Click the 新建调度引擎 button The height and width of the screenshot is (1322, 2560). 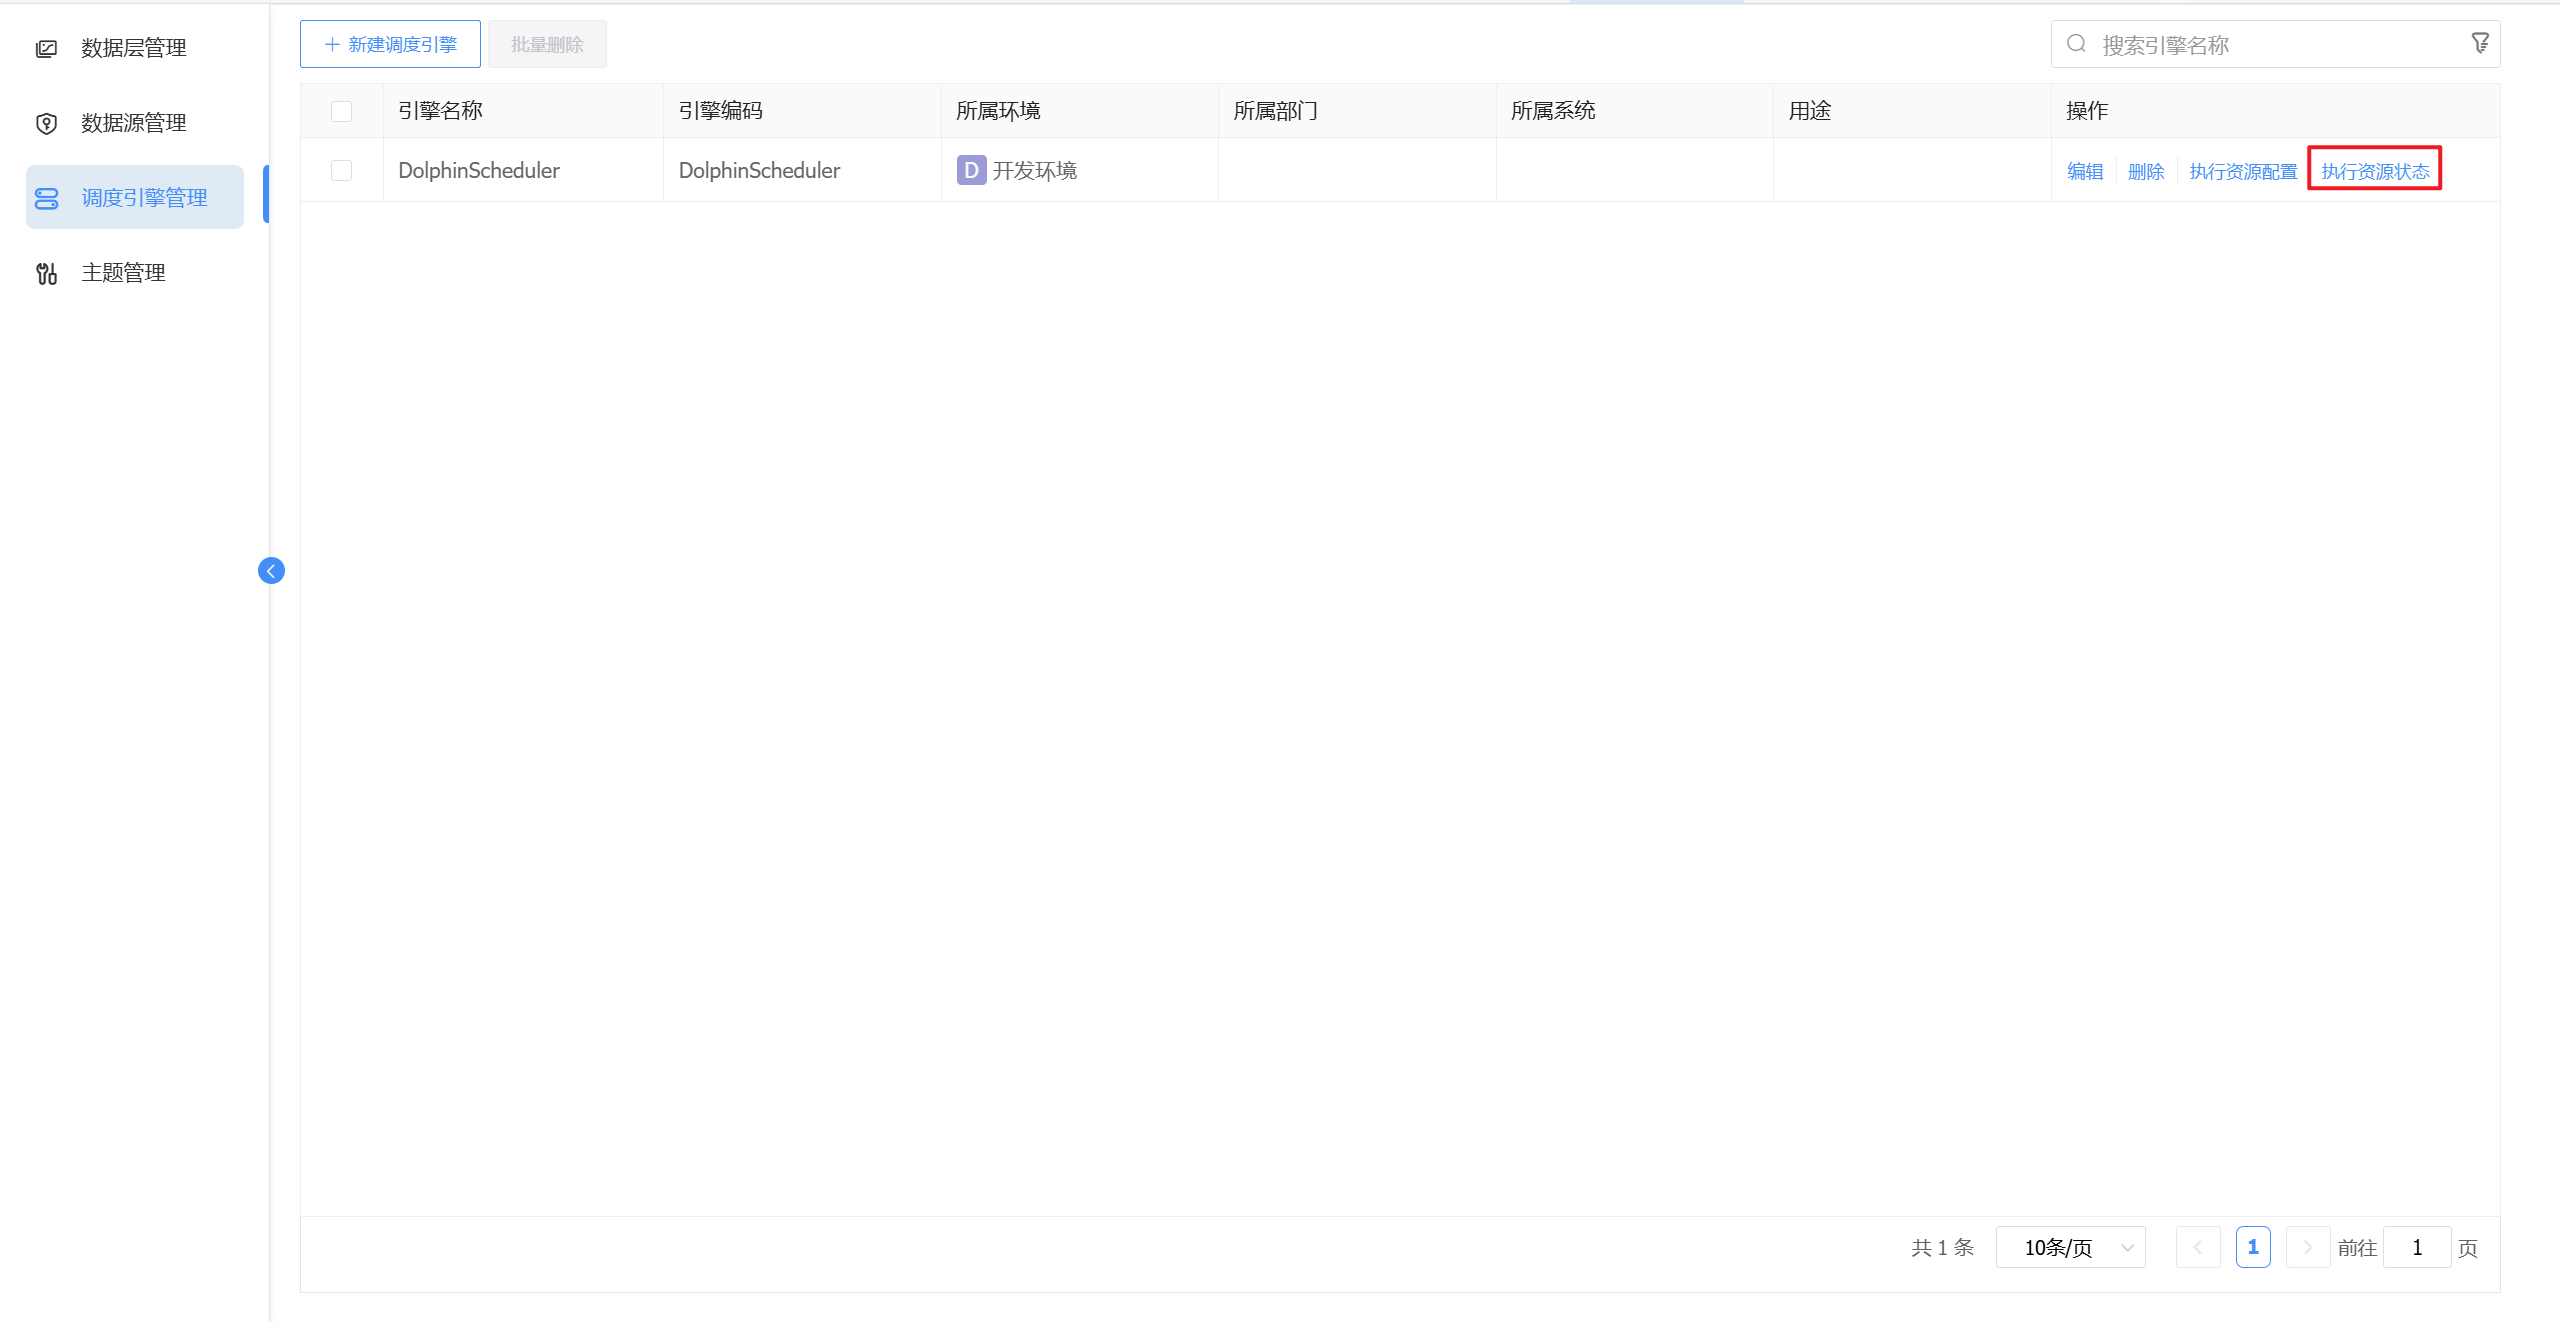click(390, 43)
